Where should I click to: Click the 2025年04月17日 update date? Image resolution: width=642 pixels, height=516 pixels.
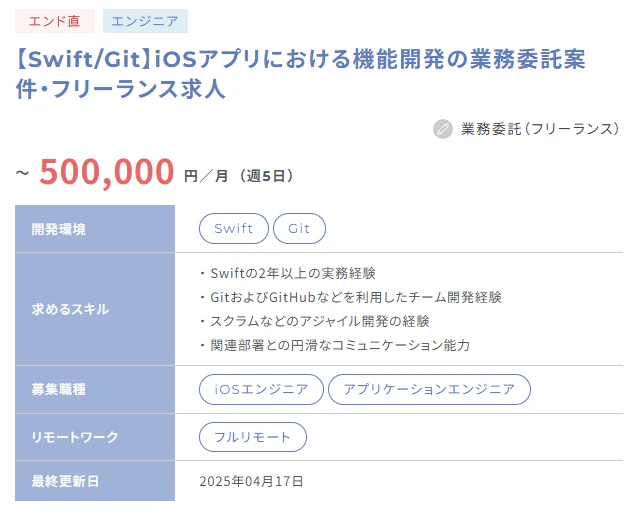tap(251, 481)
